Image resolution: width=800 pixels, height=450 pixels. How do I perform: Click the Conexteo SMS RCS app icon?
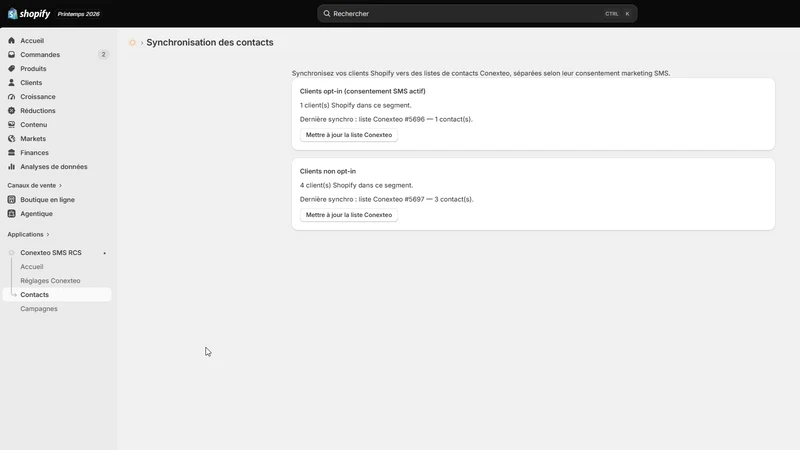(x=11, y=253)
